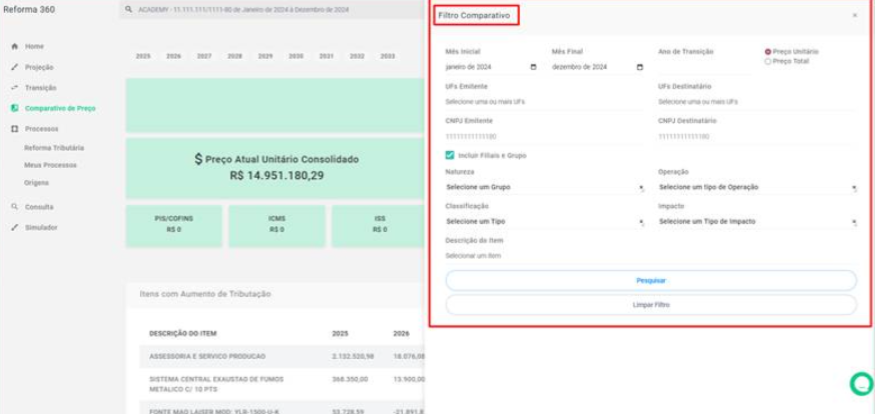Open the Mês Final calendar picker icon
The image size is (875, 414).
pyautogui.click(x=640, y=68)
